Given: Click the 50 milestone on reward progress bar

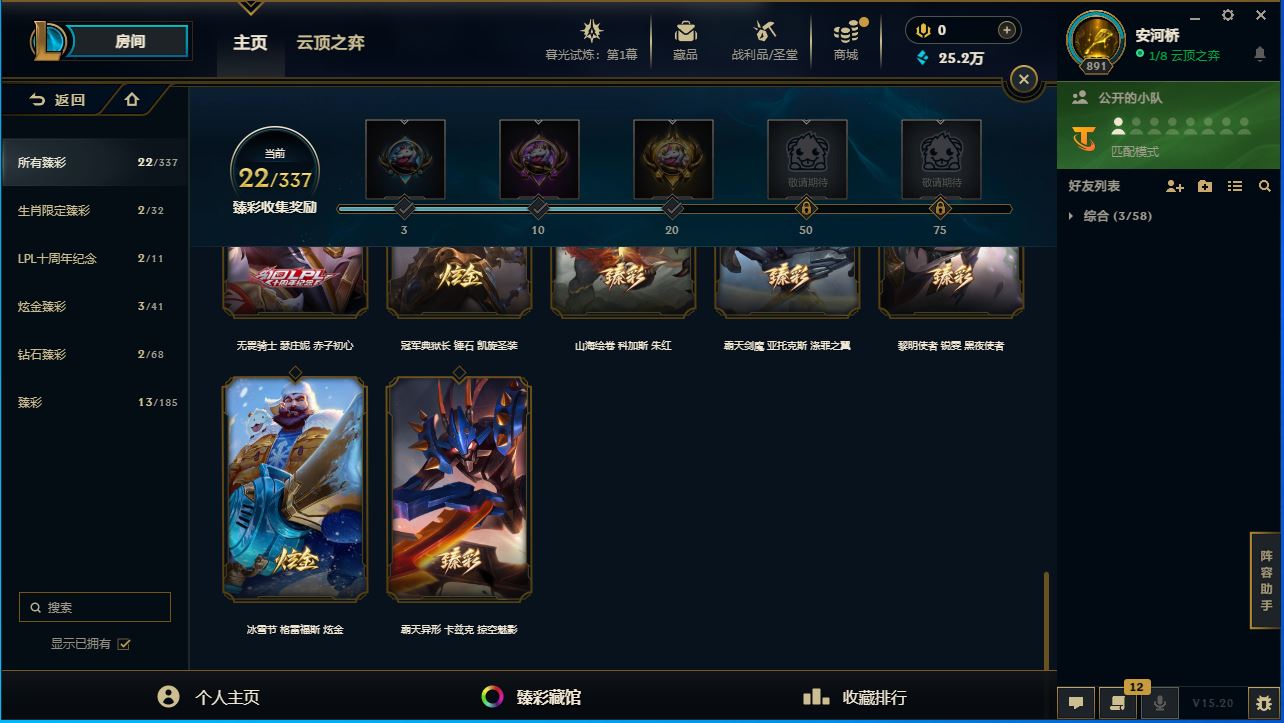Looking at the screenshot, I should (805, 209).
